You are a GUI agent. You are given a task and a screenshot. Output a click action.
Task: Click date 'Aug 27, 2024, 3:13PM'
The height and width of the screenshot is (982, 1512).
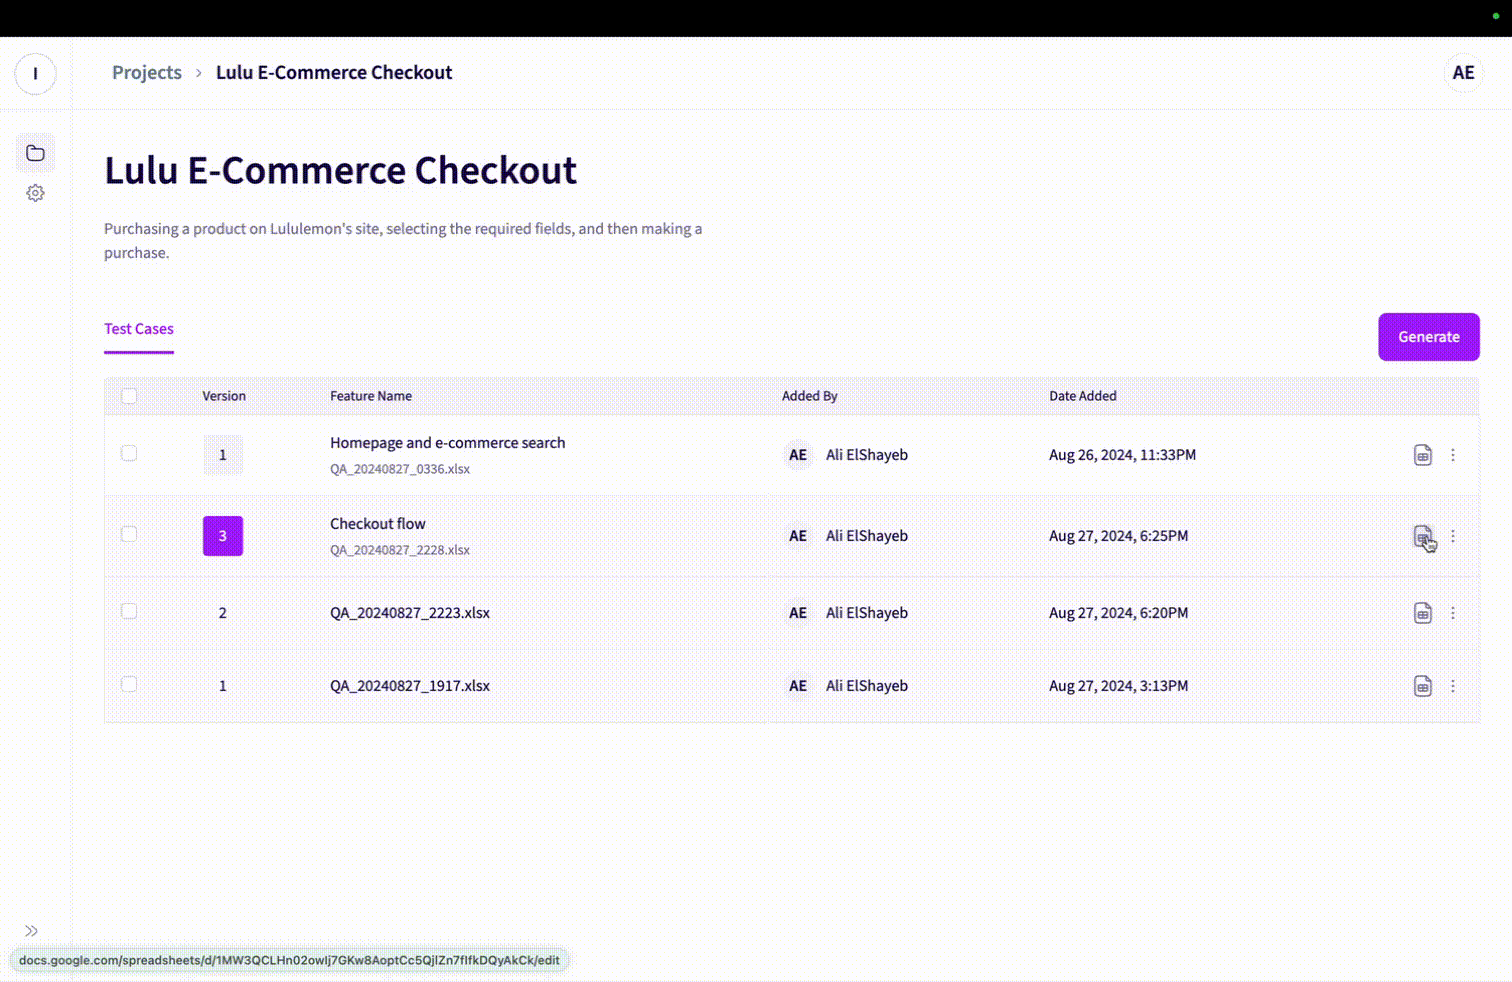click(x=1118, y=686)
